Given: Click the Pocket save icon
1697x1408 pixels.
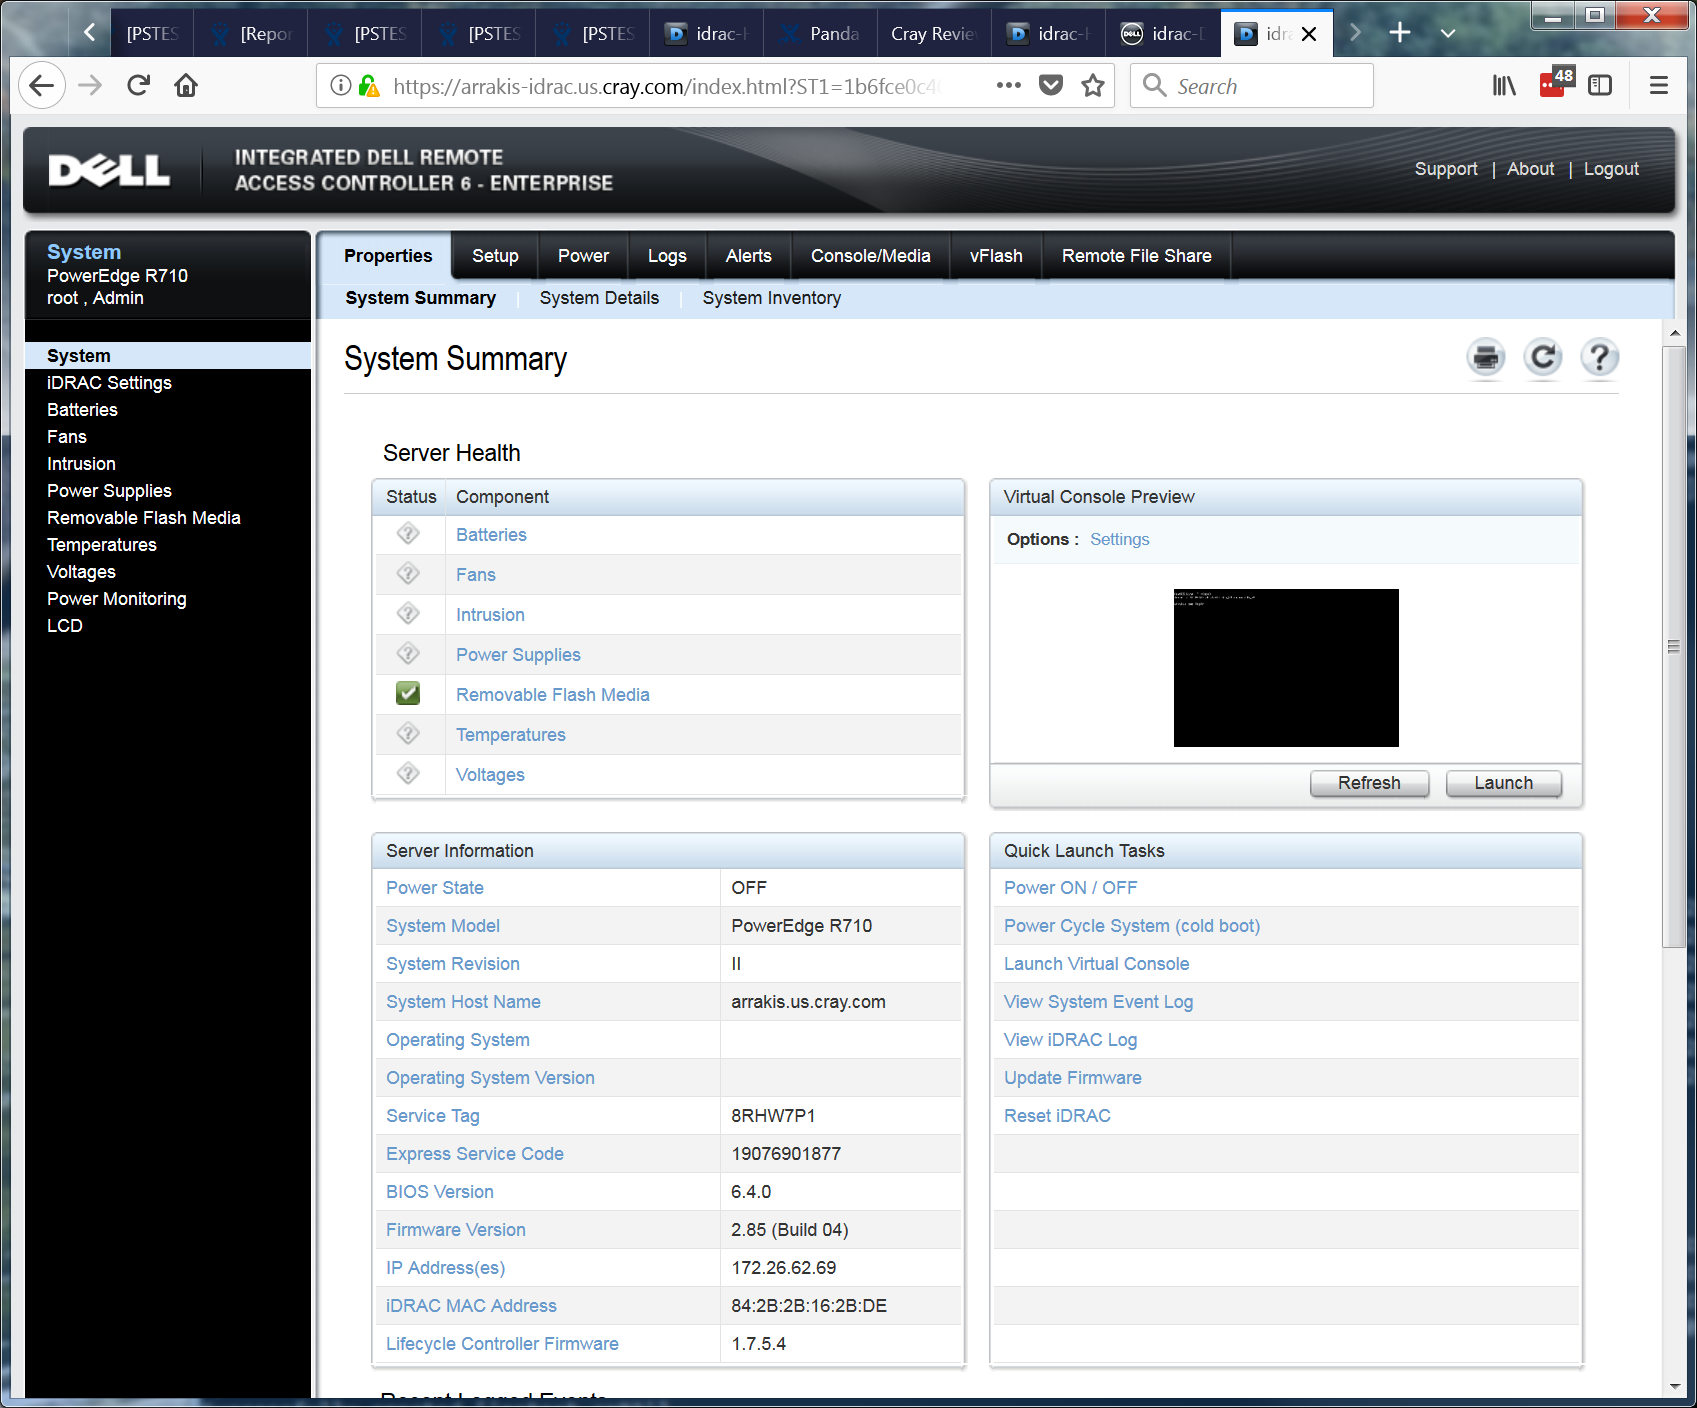Looking at the screenshot, I should [1050, 86].
